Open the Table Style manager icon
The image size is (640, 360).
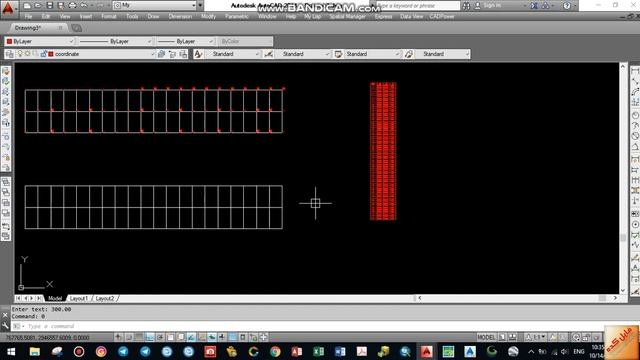point(338,54)
